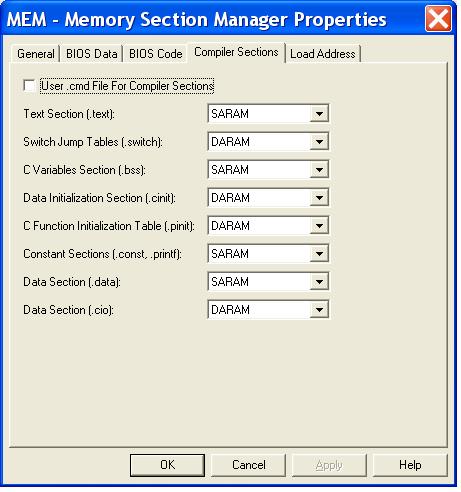Switch to the General tab

coord(36,54)
